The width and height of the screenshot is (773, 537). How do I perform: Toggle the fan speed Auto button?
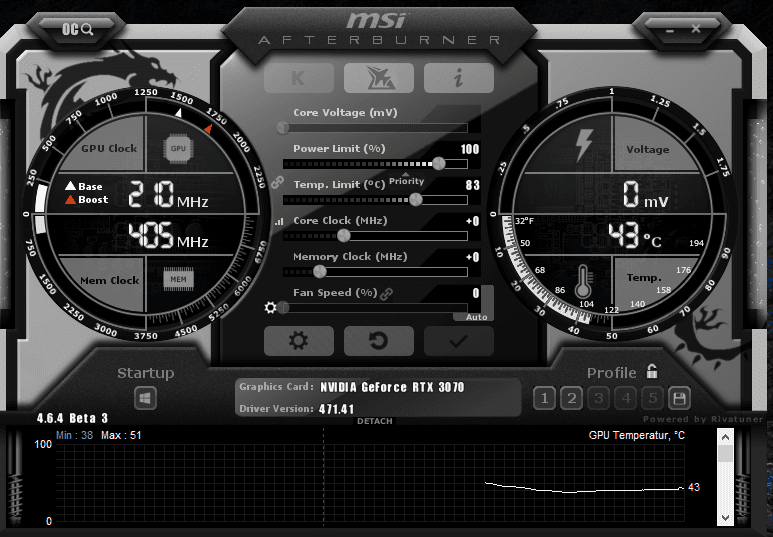476,317
